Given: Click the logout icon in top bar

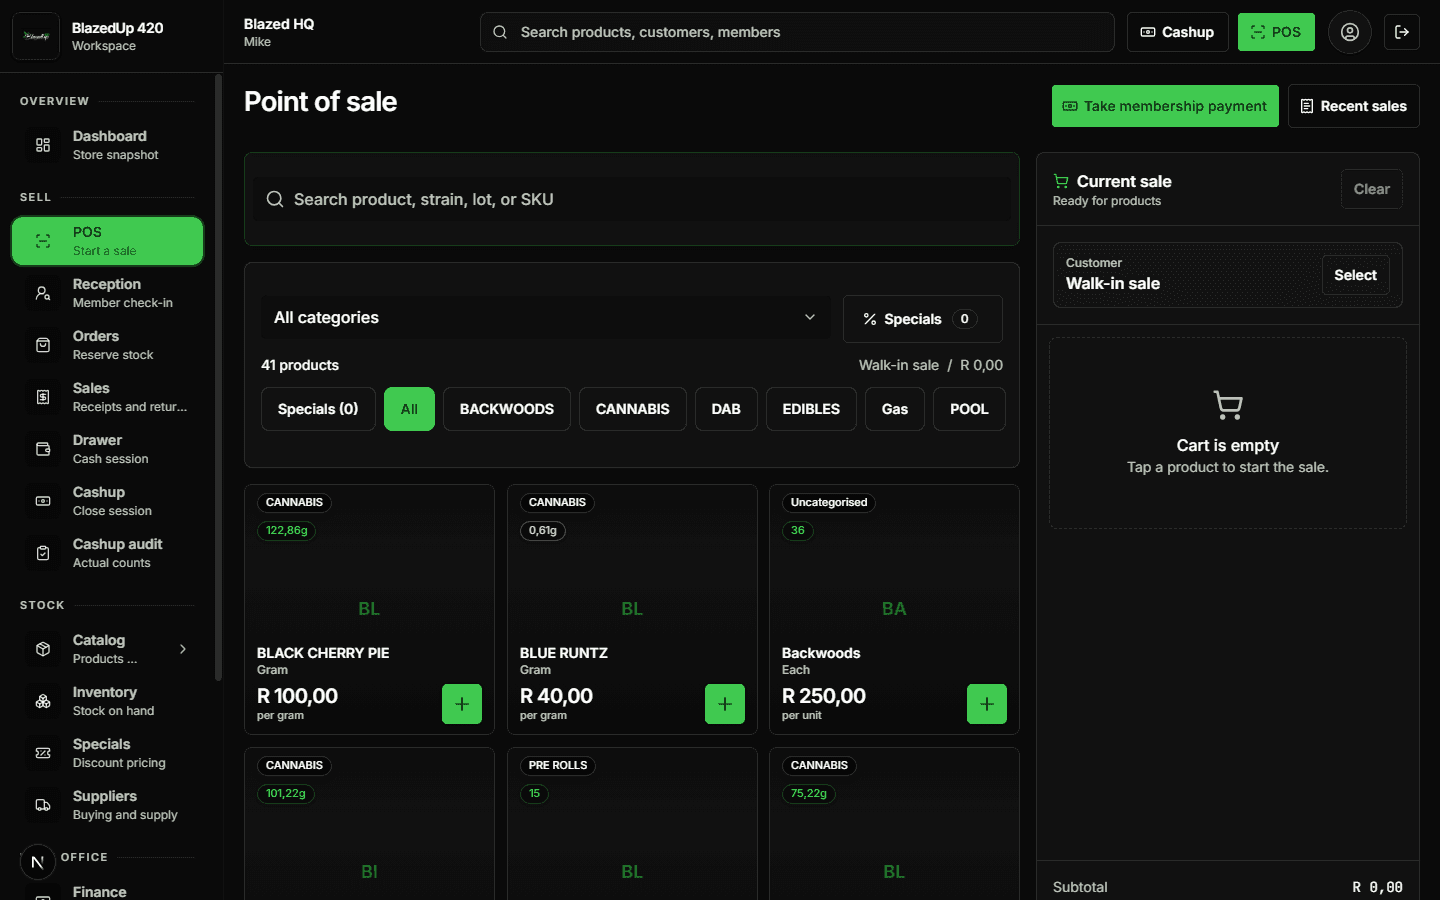Looking at the screenshot, I should click(1401, 32).
